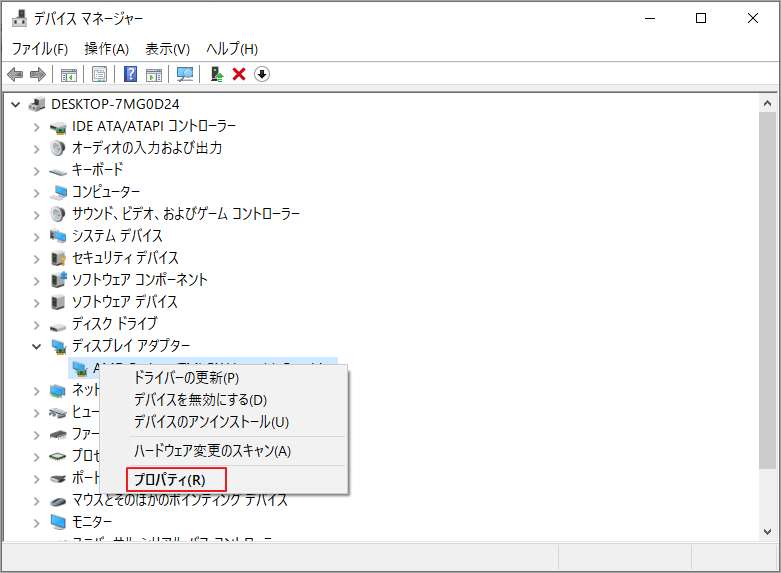
Task: Click the ソフトウェア コンポーネント icon
Action: click(58, 280)
